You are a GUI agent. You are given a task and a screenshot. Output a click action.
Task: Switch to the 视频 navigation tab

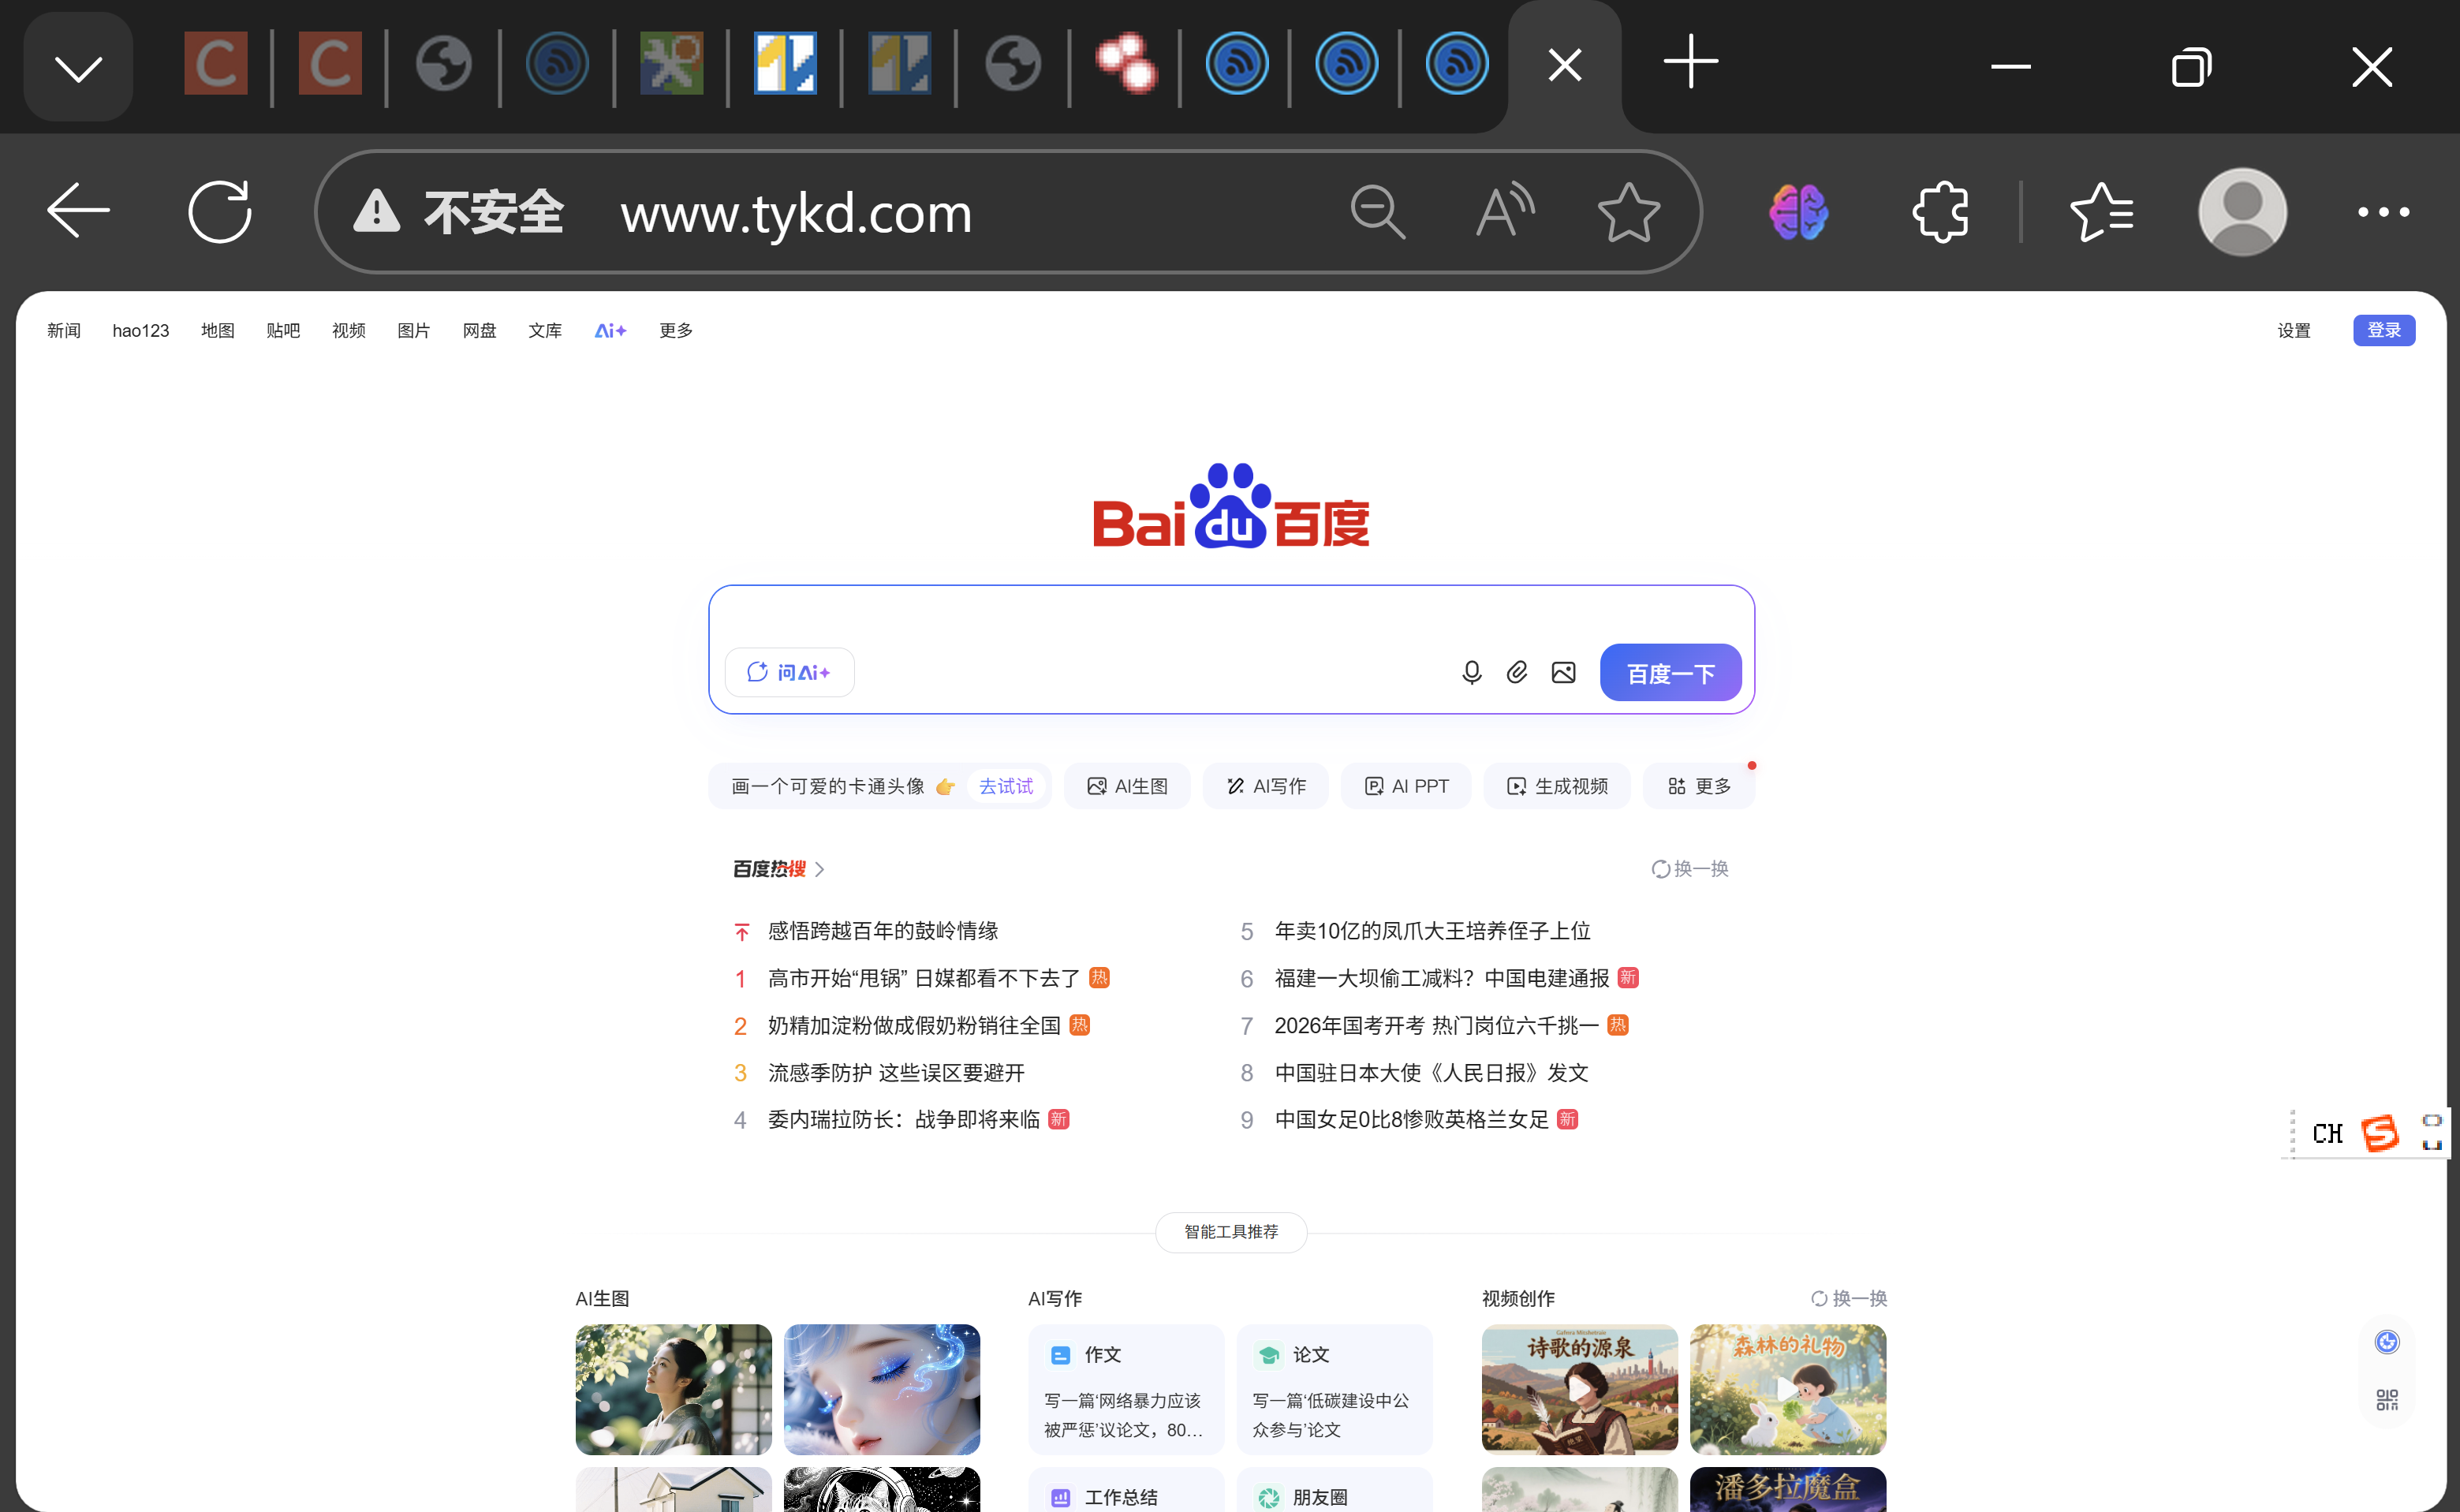pyautogui.click(x=348, y=330)
